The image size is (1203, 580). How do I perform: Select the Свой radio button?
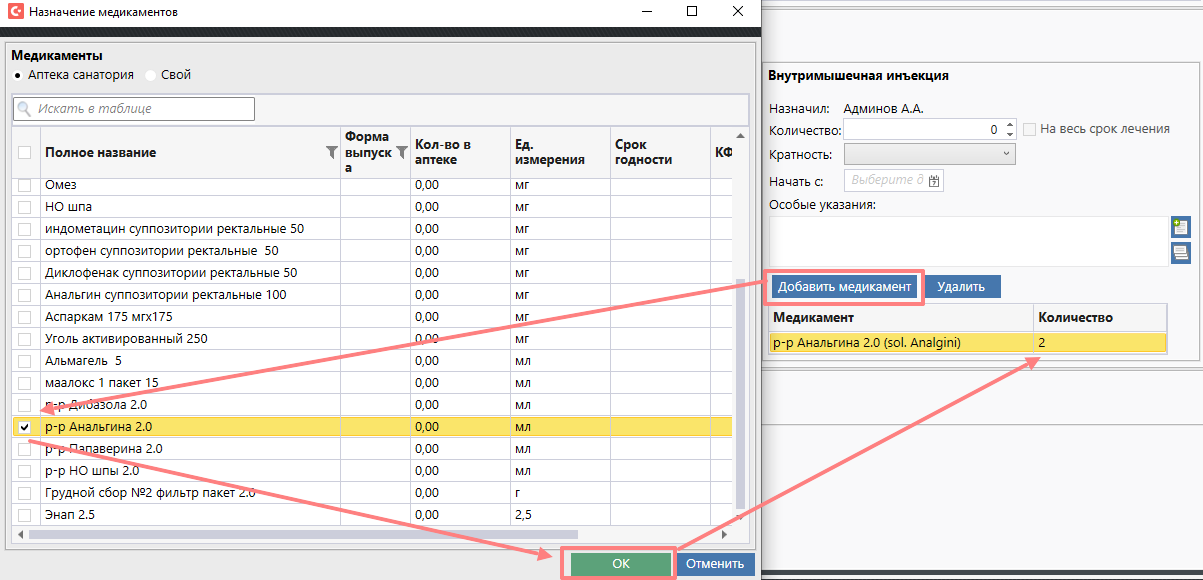(x=151, y=75)
